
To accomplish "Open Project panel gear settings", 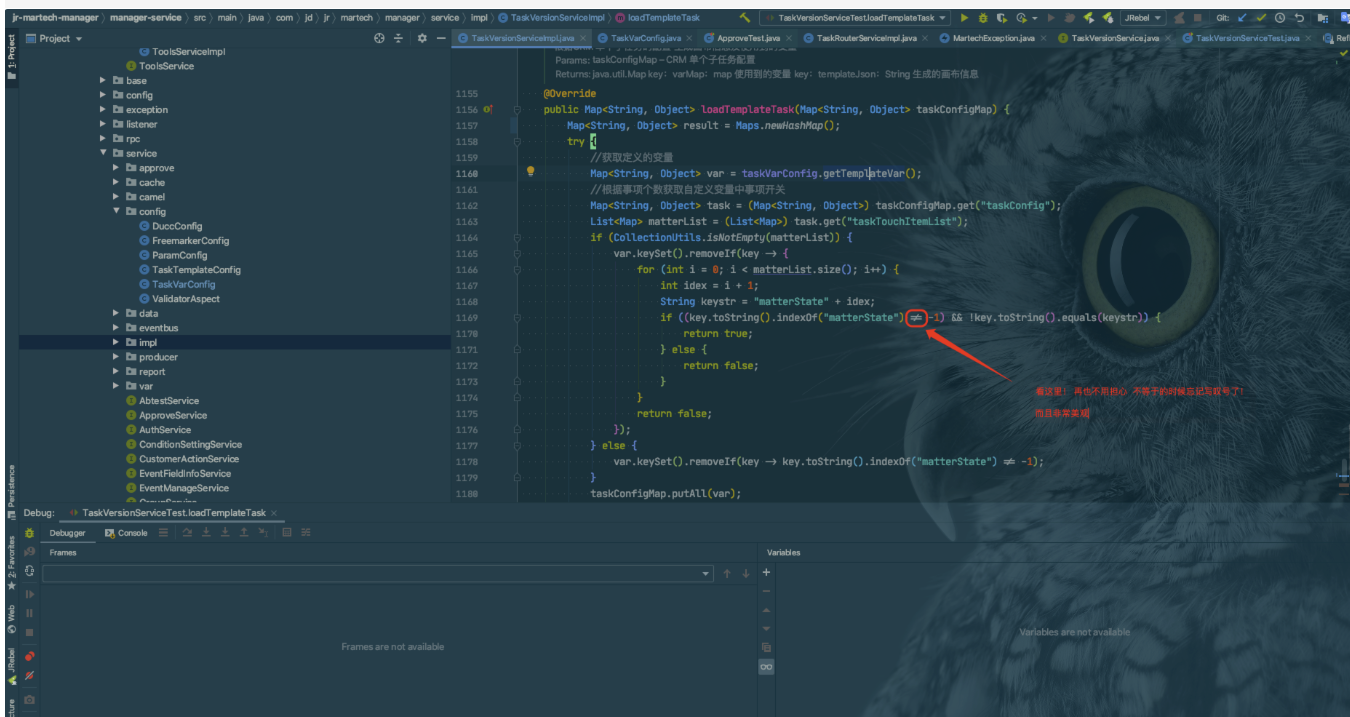I will coord(422,38).
